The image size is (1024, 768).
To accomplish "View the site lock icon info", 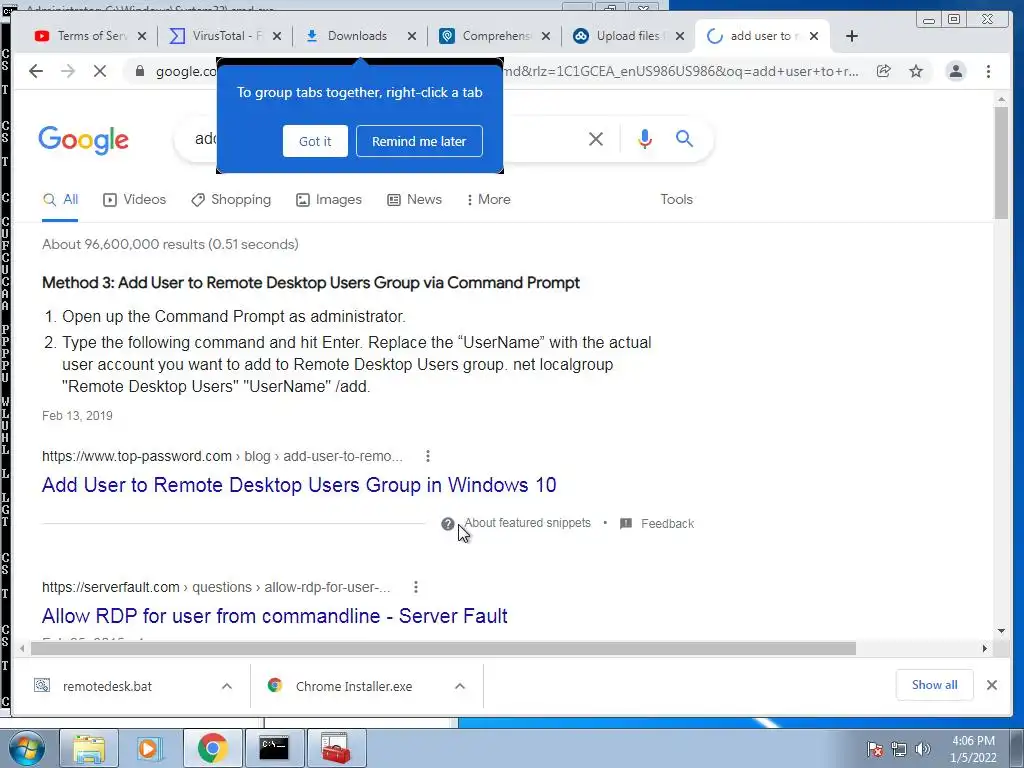I will click(x=140, y=71).
